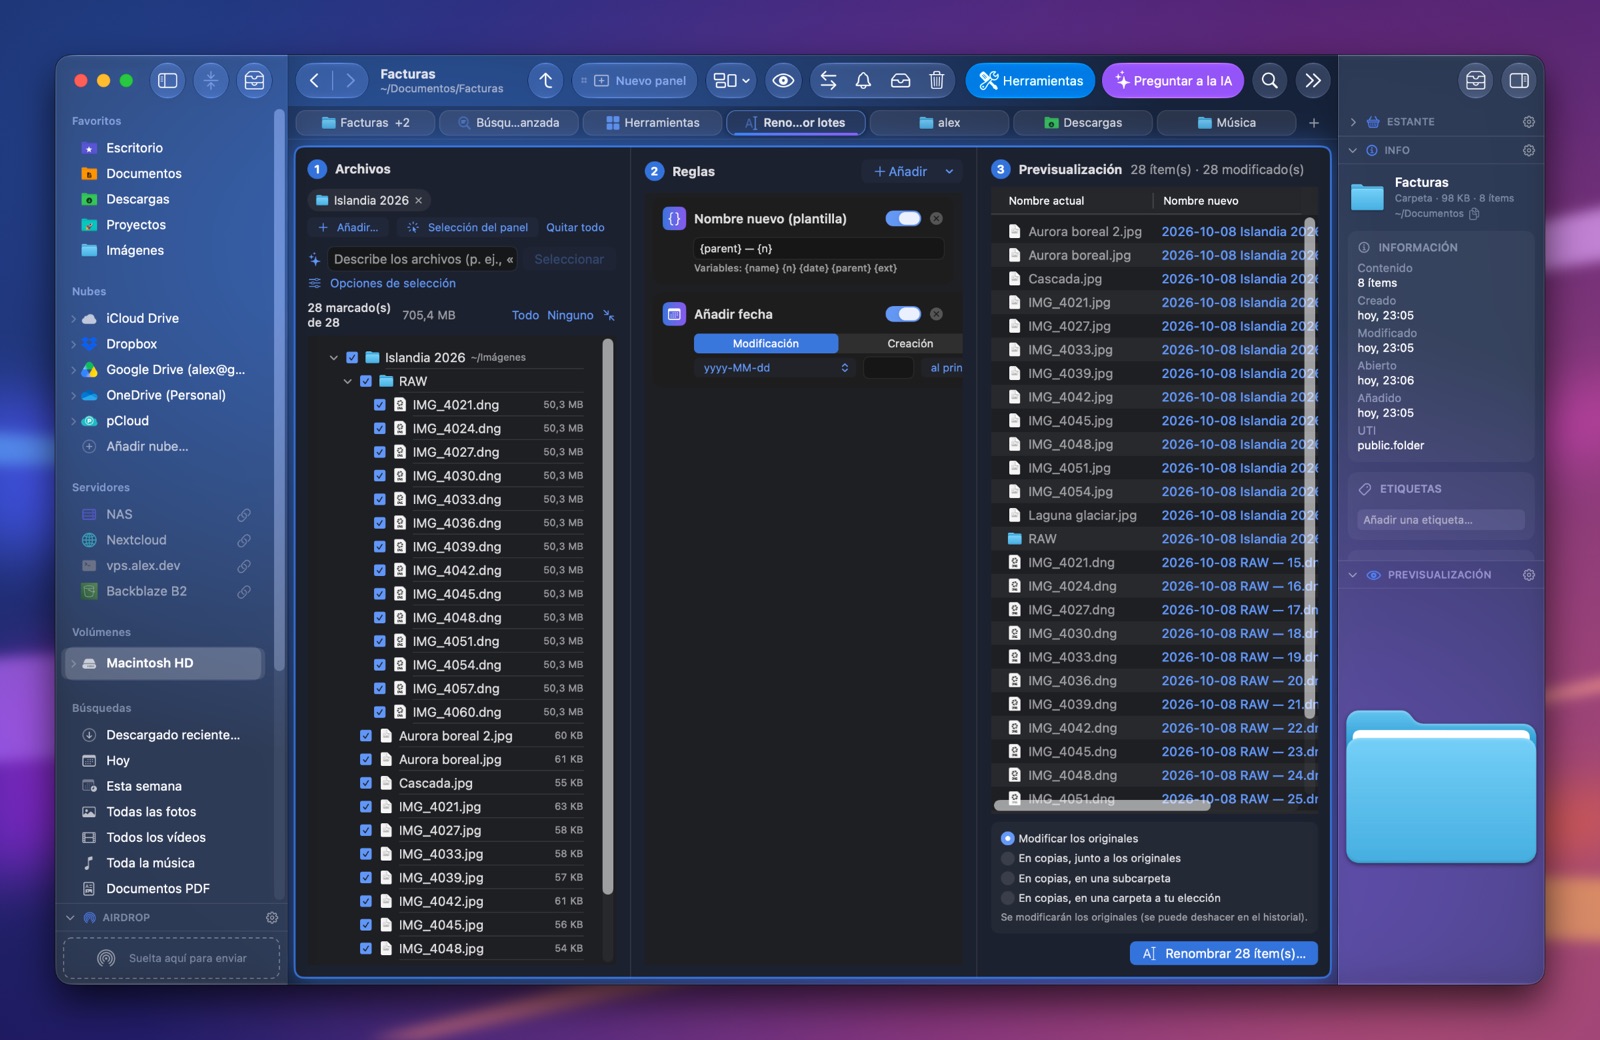Disable the Añadir fecha switch

tap(903, 314)
